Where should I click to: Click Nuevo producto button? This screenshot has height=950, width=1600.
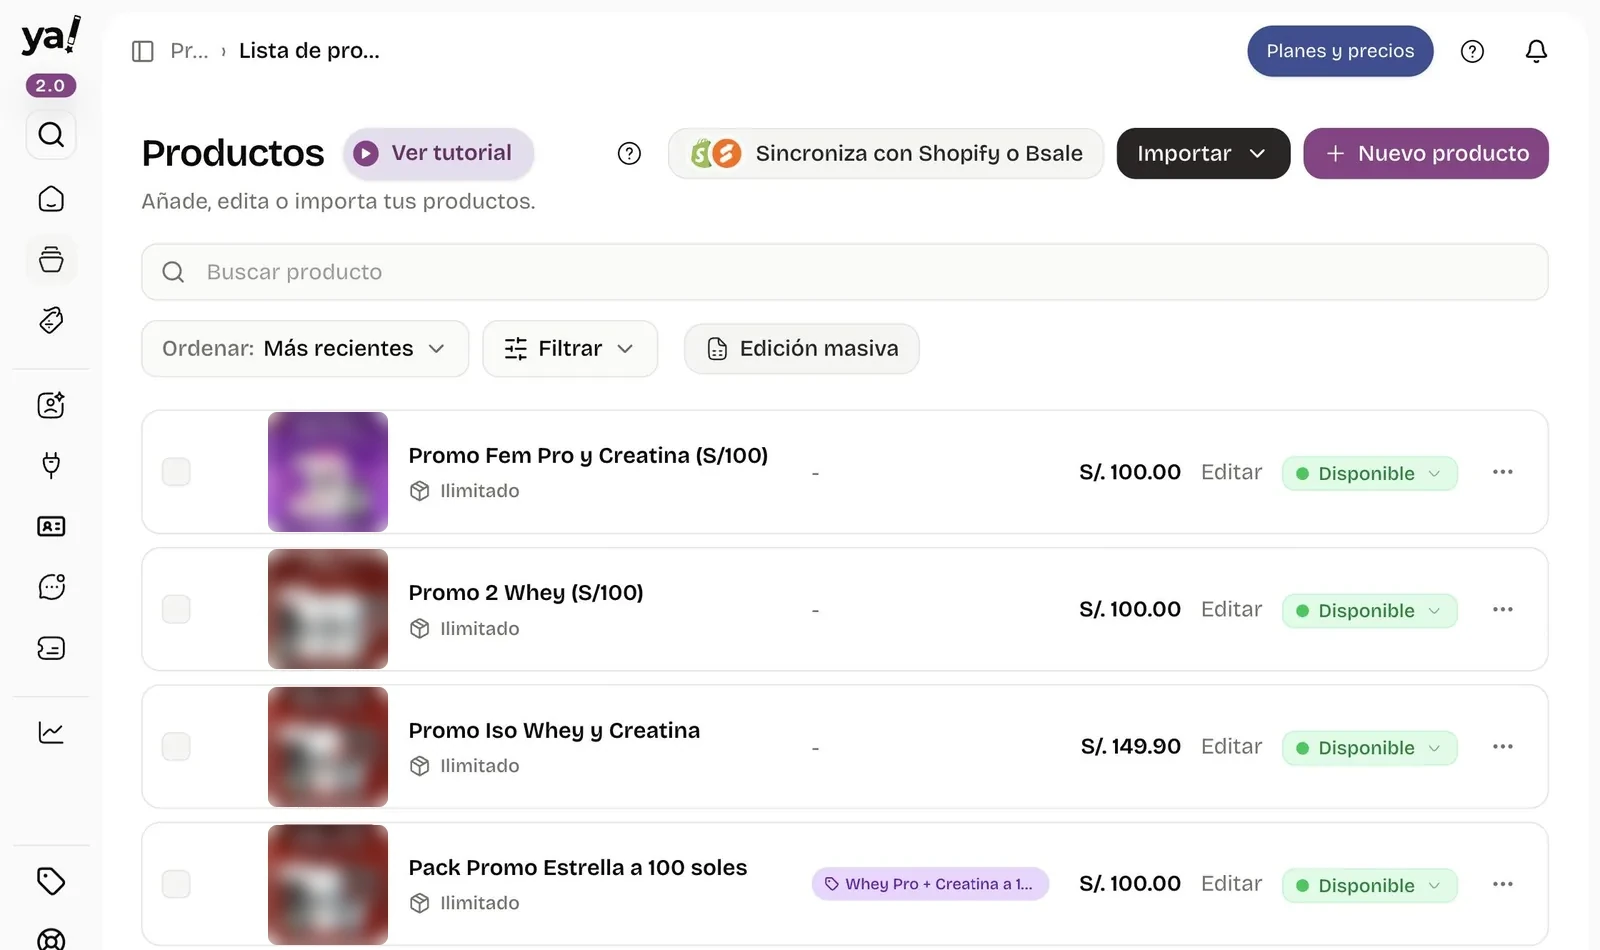coord(1426,153)
